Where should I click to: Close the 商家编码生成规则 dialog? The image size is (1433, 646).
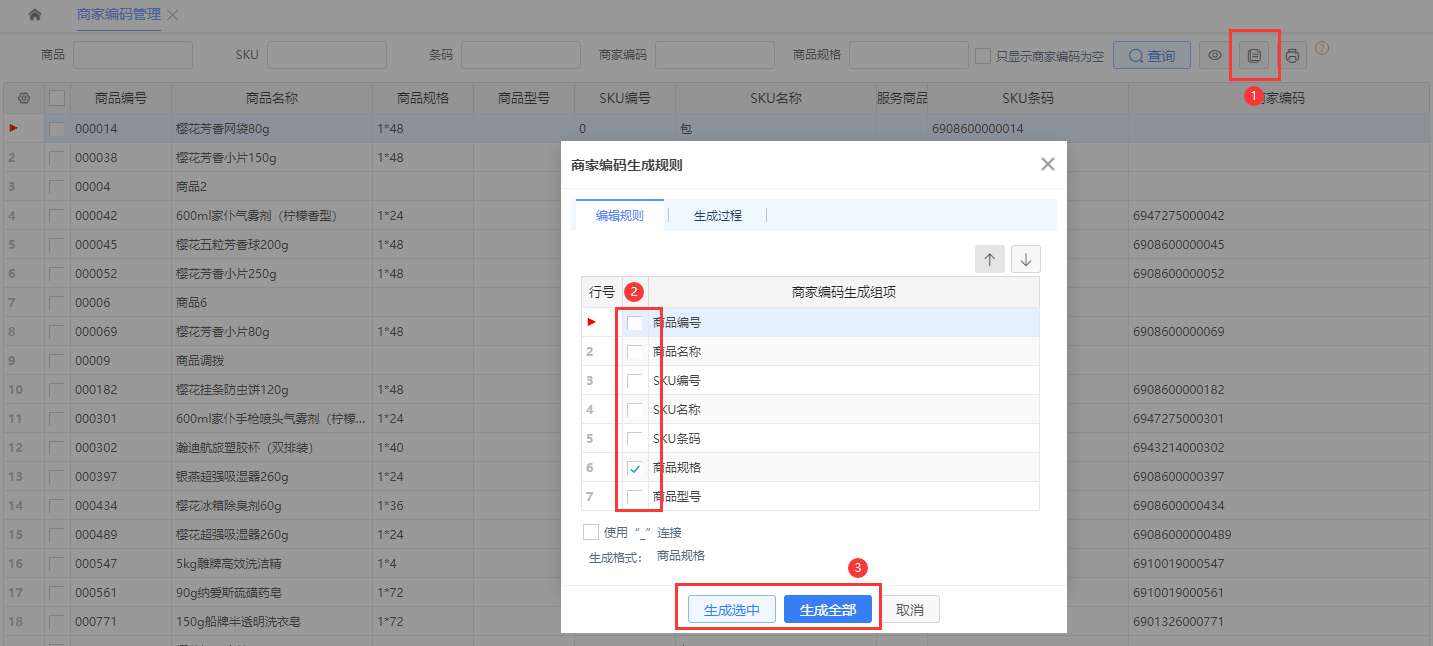click(1047, 164)
